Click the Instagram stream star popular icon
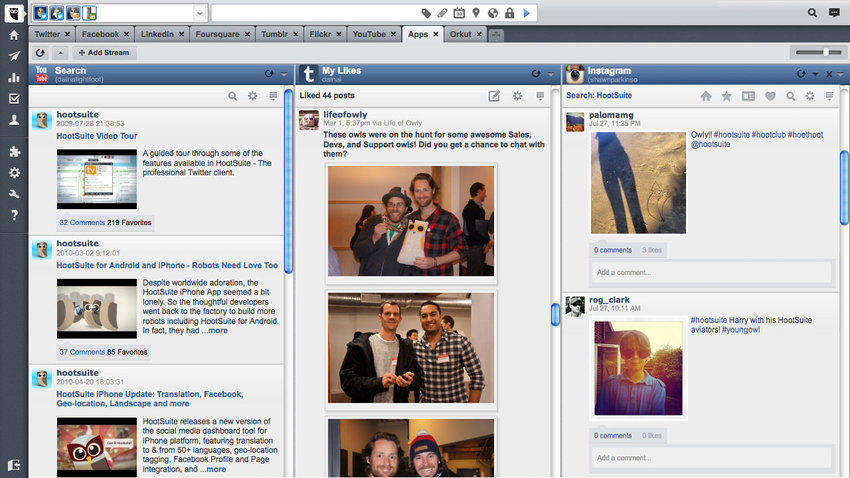The image size is (850, 478). [x=727, y=96]
